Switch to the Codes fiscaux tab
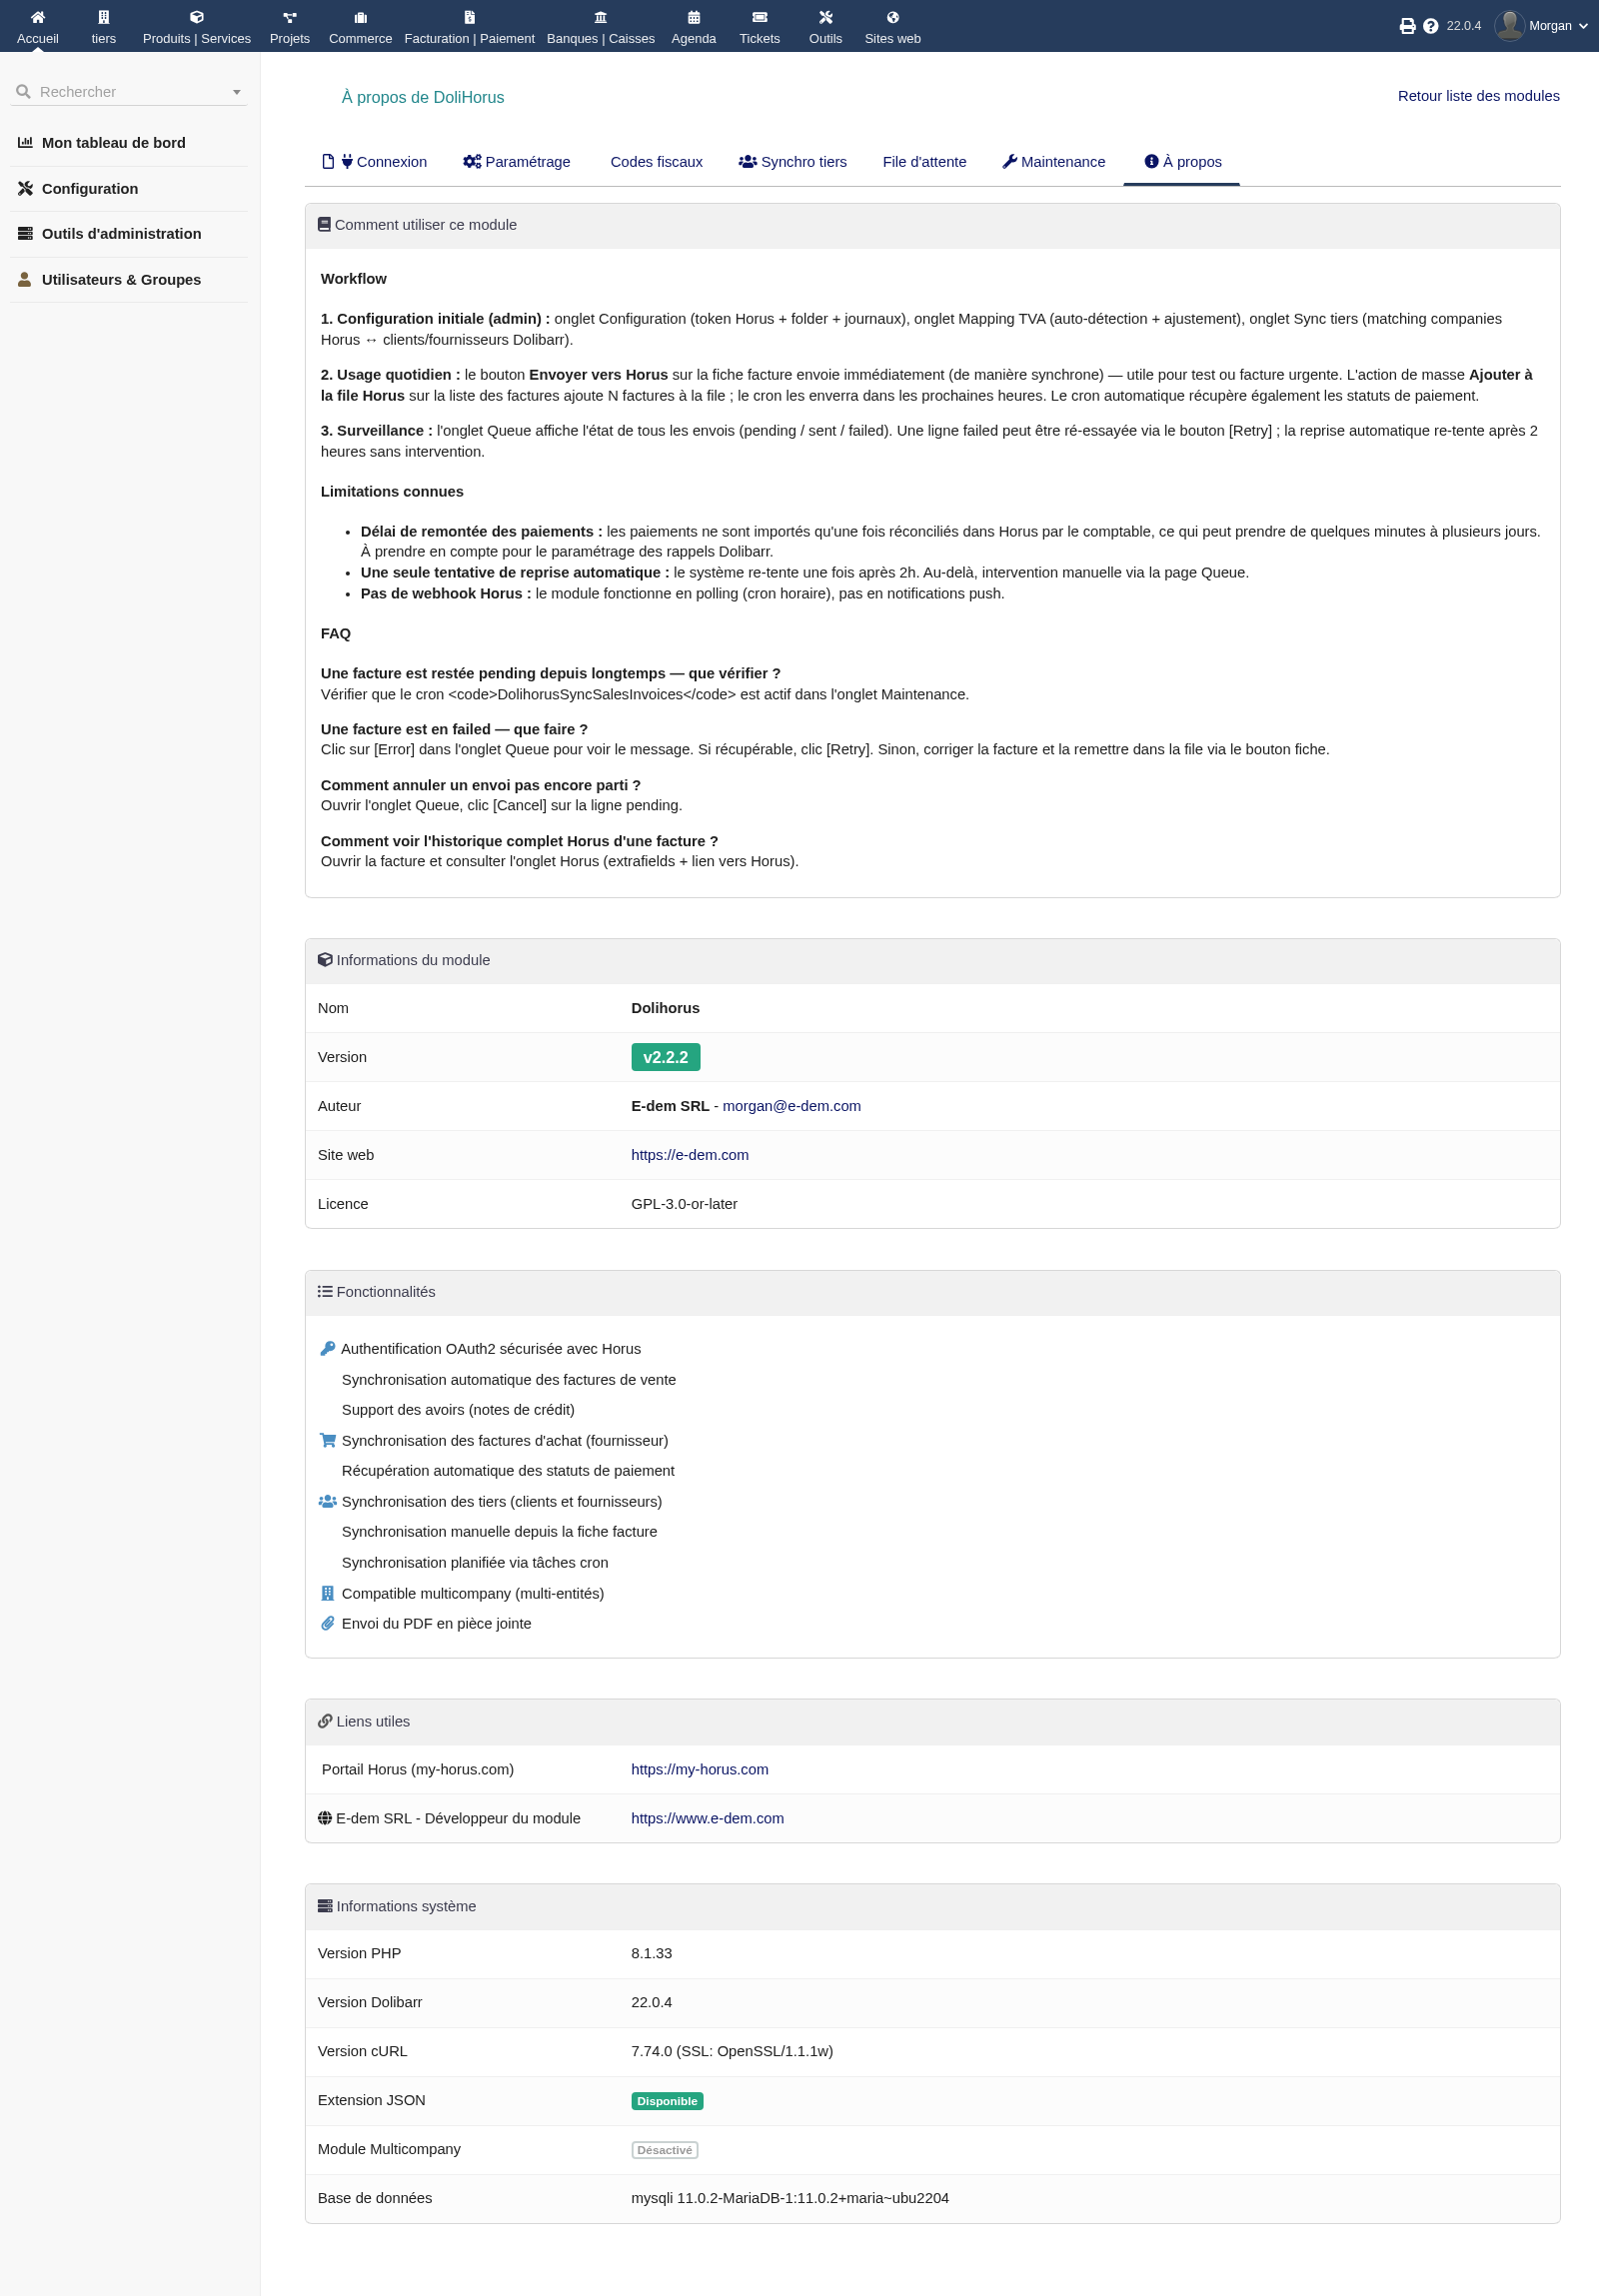Viewport: 1599px width, 2296px height. tap(656, 162)
